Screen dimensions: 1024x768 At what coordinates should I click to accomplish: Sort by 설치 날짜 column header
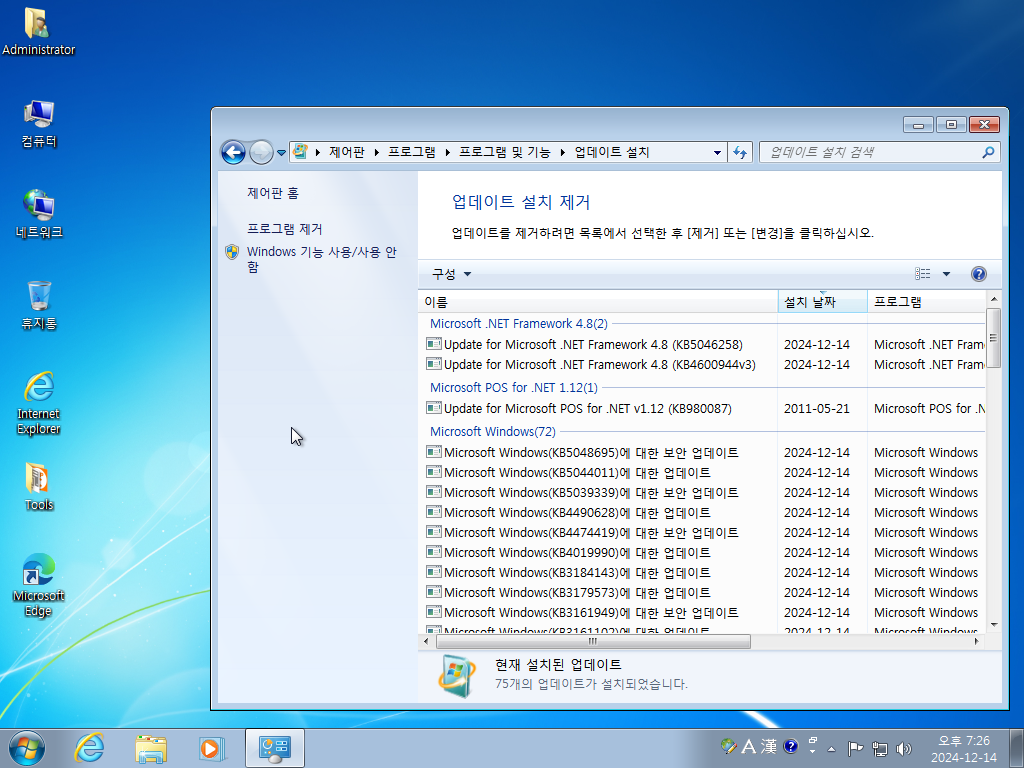[x=823, y=302]
